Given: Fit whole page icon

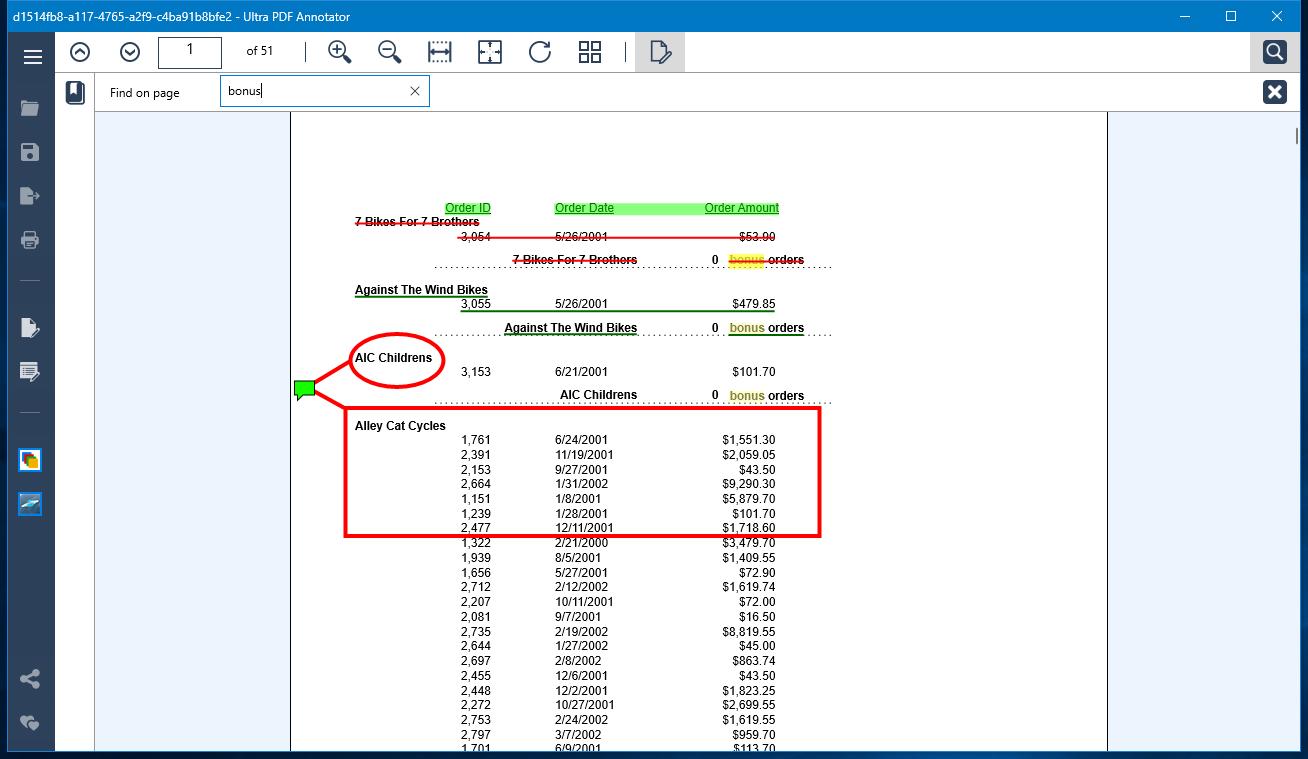Looking at the screenshot, I should pyautogui.click(x=490, y=52).
